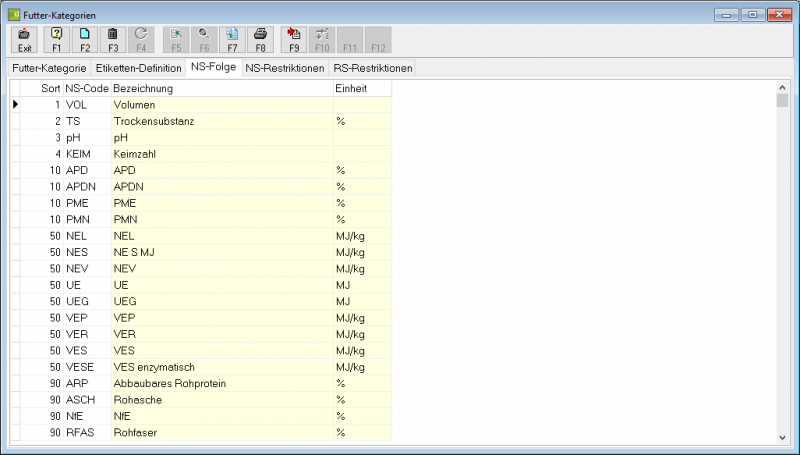800x455 pixels.
Task: Click sort value 4 in KEIM row
Action: point(41,154)
